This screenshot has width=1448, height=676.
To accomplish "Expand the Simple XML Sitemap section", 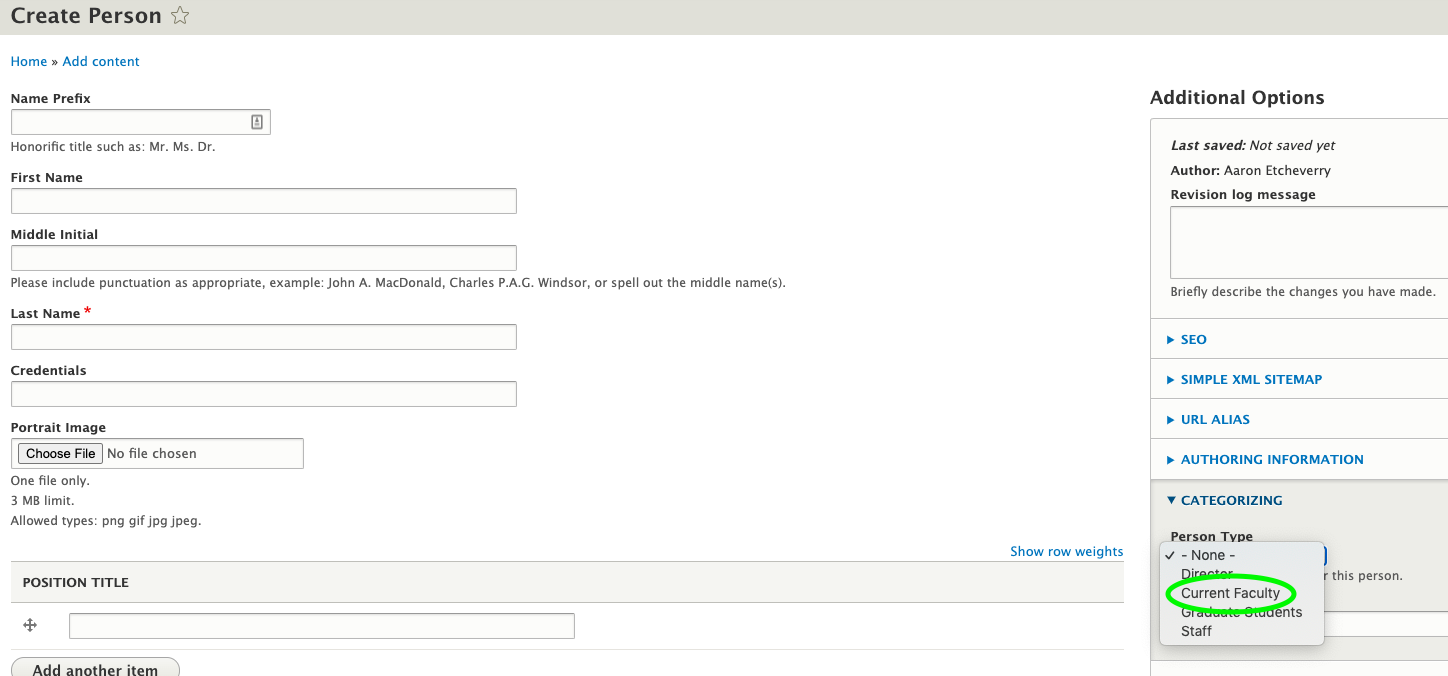I will 1251,379.
